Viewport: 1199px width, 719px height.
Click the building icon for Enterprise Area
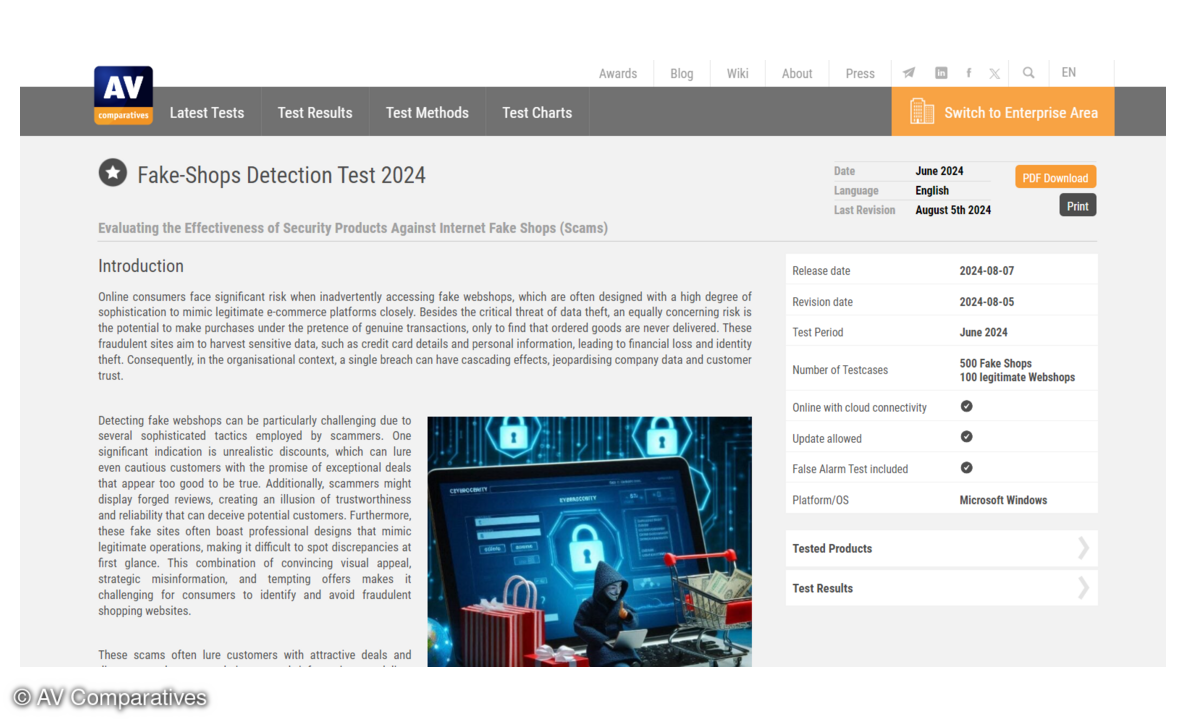tap(921, 112)
